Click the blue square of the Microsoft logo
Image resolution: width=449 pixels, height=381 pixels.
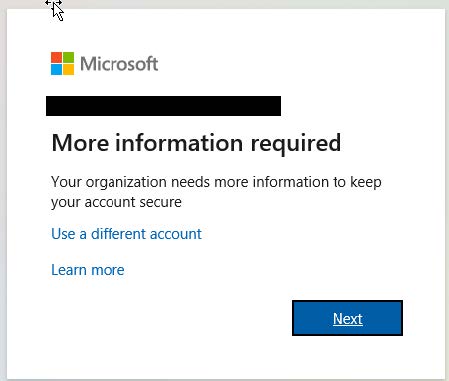tap(56, 70)
